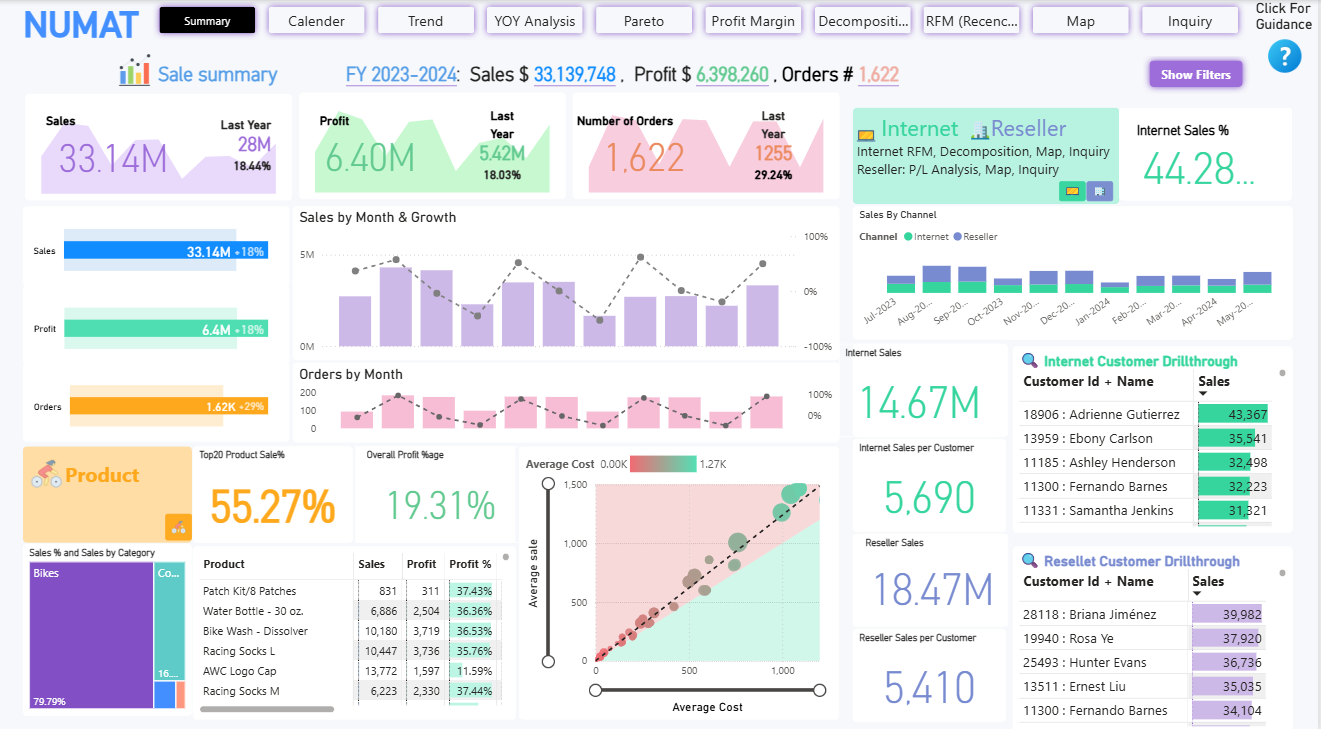Click the Sales figure 33,139,748

click(x=574, y=74)
